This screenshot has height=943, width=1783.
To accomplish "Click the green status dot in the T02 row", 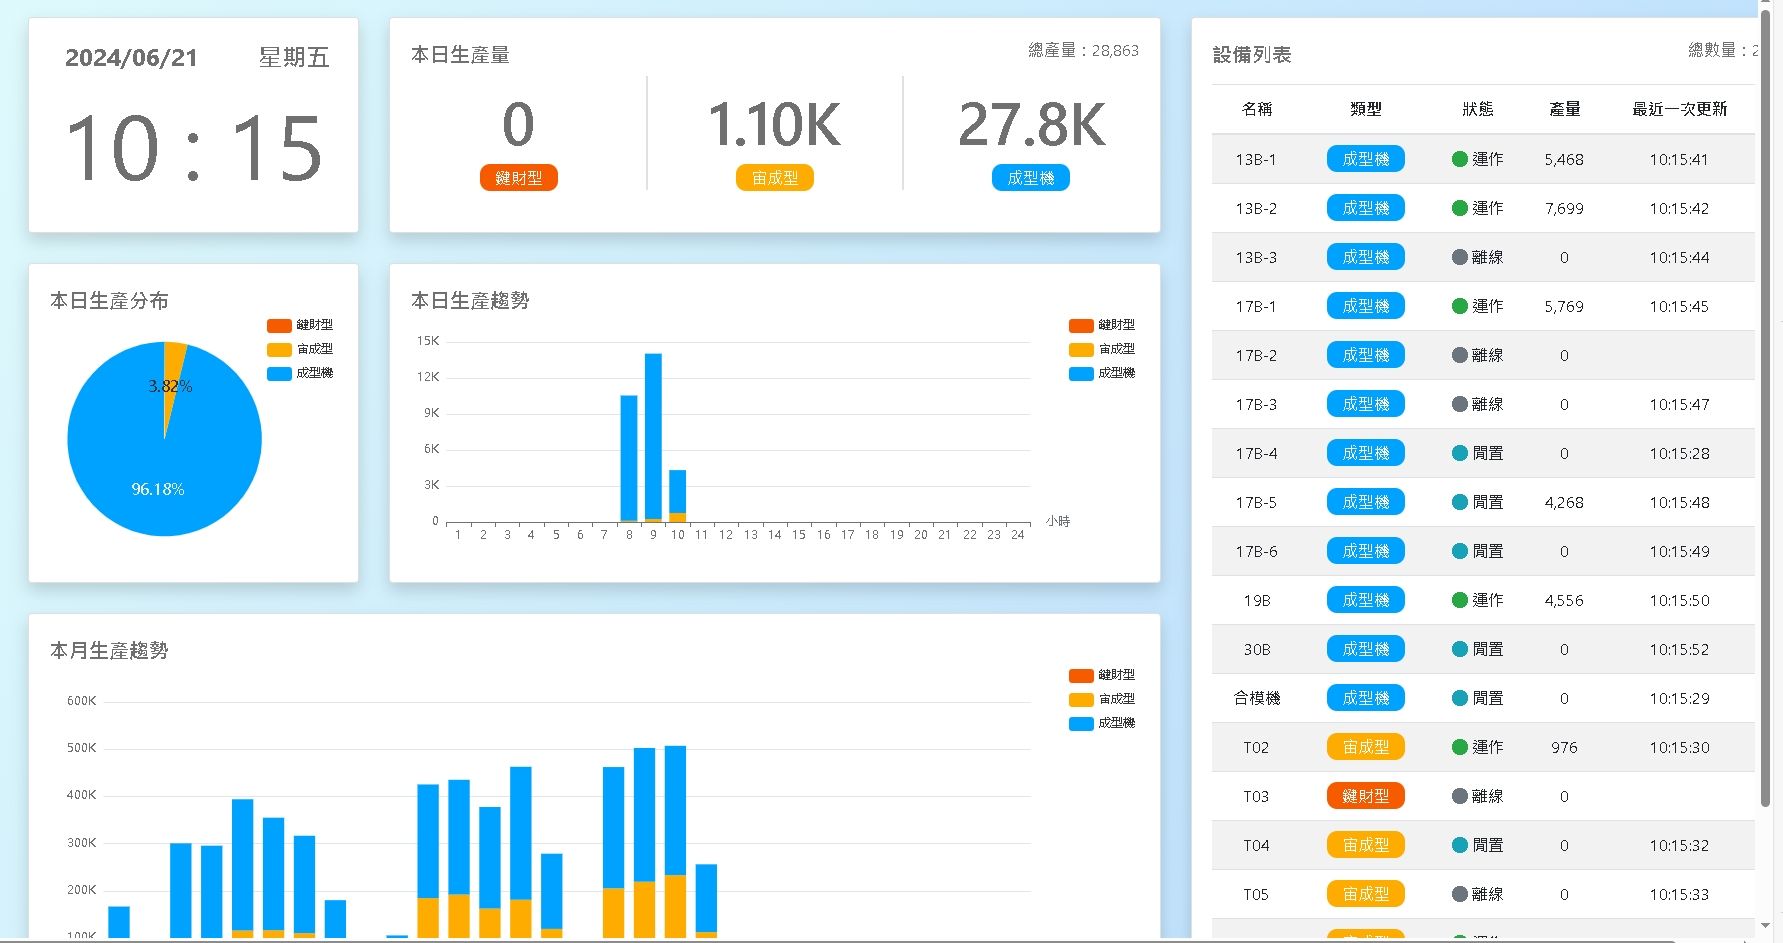I will [x=1460, y=747].
